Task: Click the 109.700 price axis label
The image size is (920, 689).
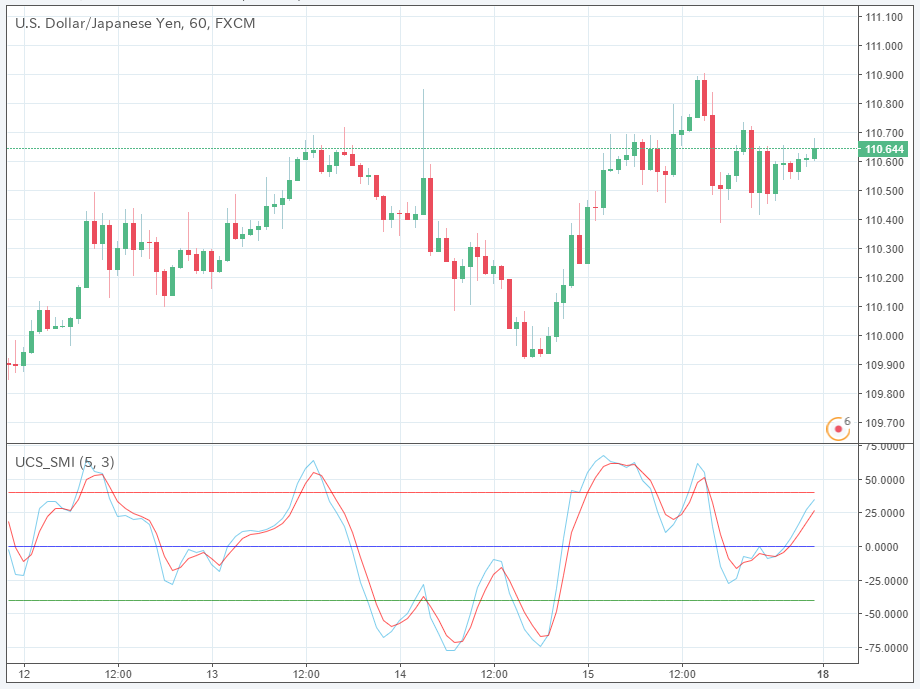Action: (884, 423)
